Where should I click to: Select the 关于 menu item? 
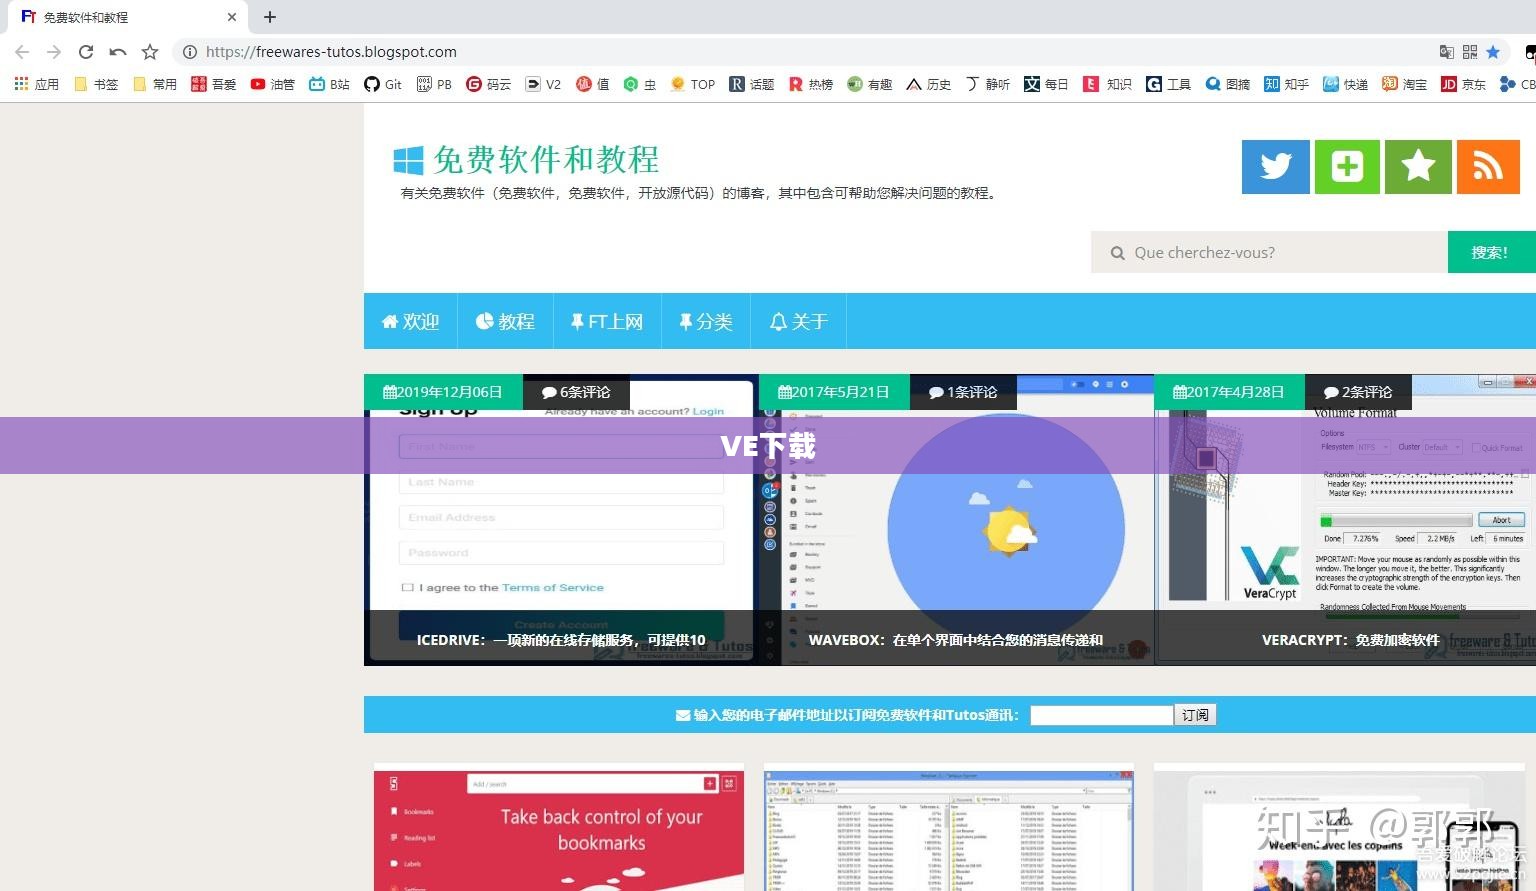(x=799, y=321)
